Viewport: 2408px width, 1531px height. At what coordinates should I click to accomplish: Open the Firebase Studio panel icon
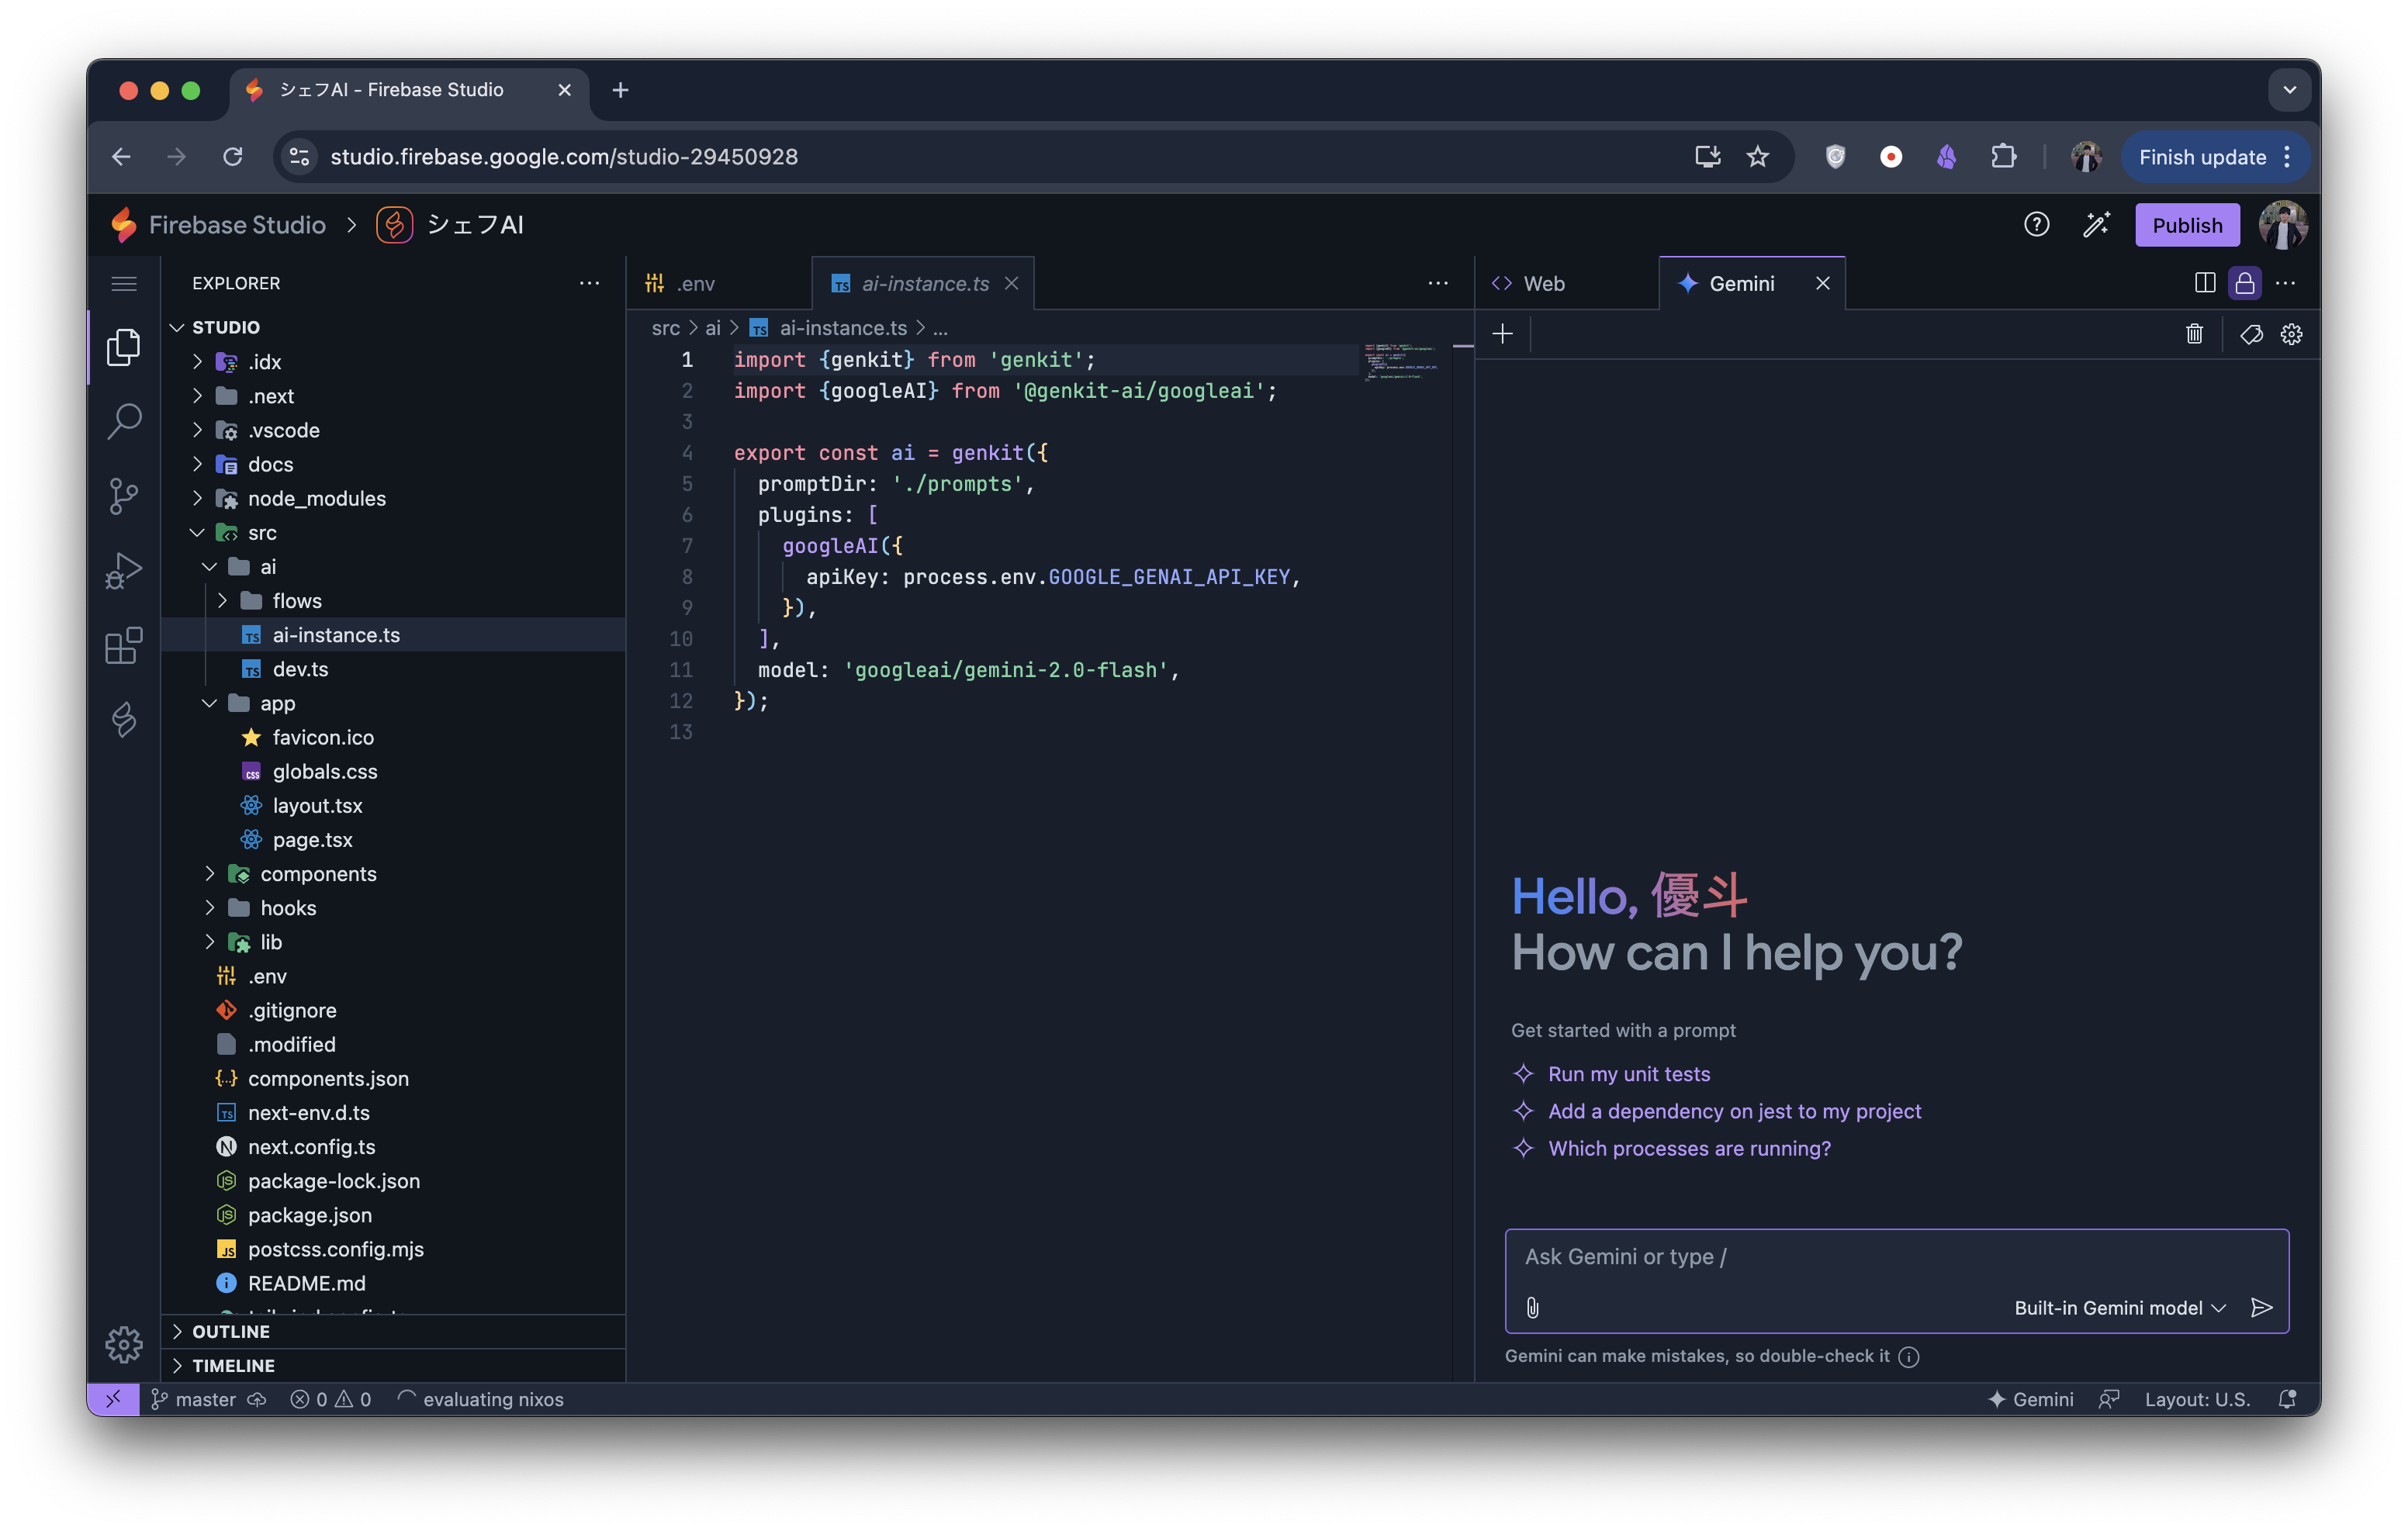coord(124,719)
